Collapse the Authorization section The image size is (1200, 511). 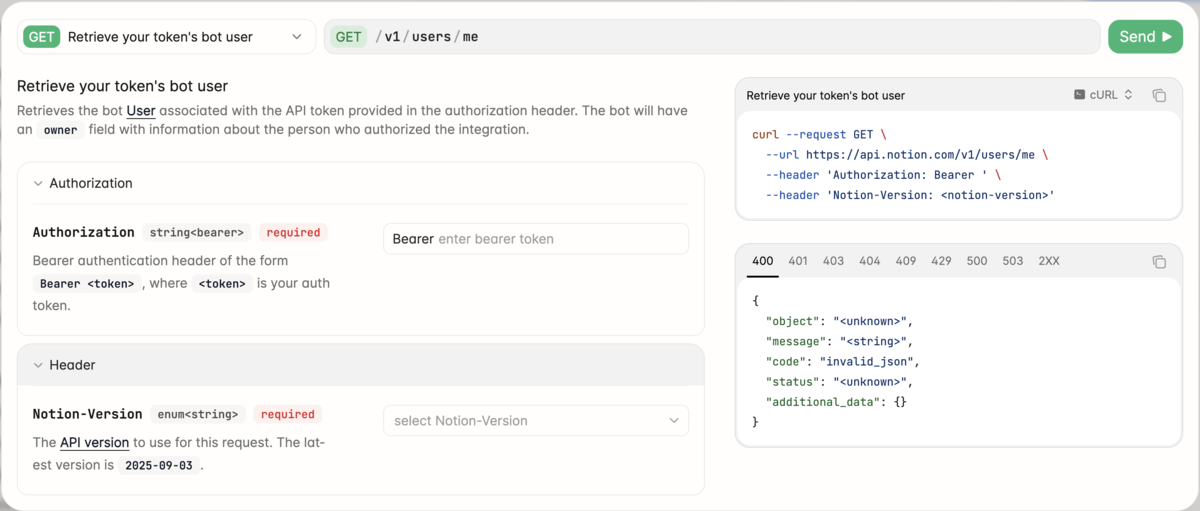click(39, 183)
